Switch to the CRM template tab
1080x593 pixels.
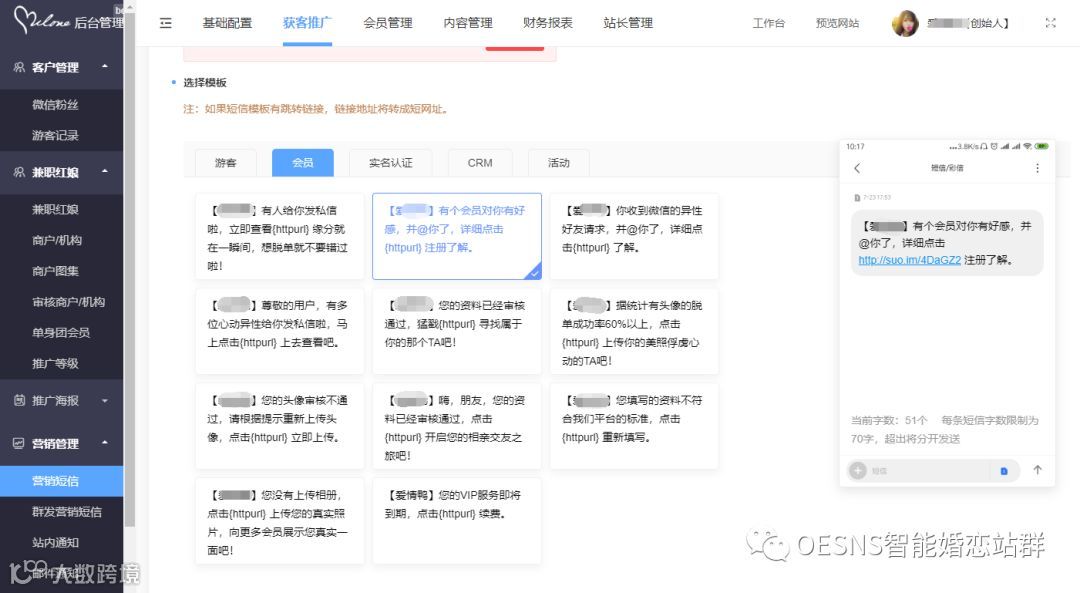[x=480, y=163]
